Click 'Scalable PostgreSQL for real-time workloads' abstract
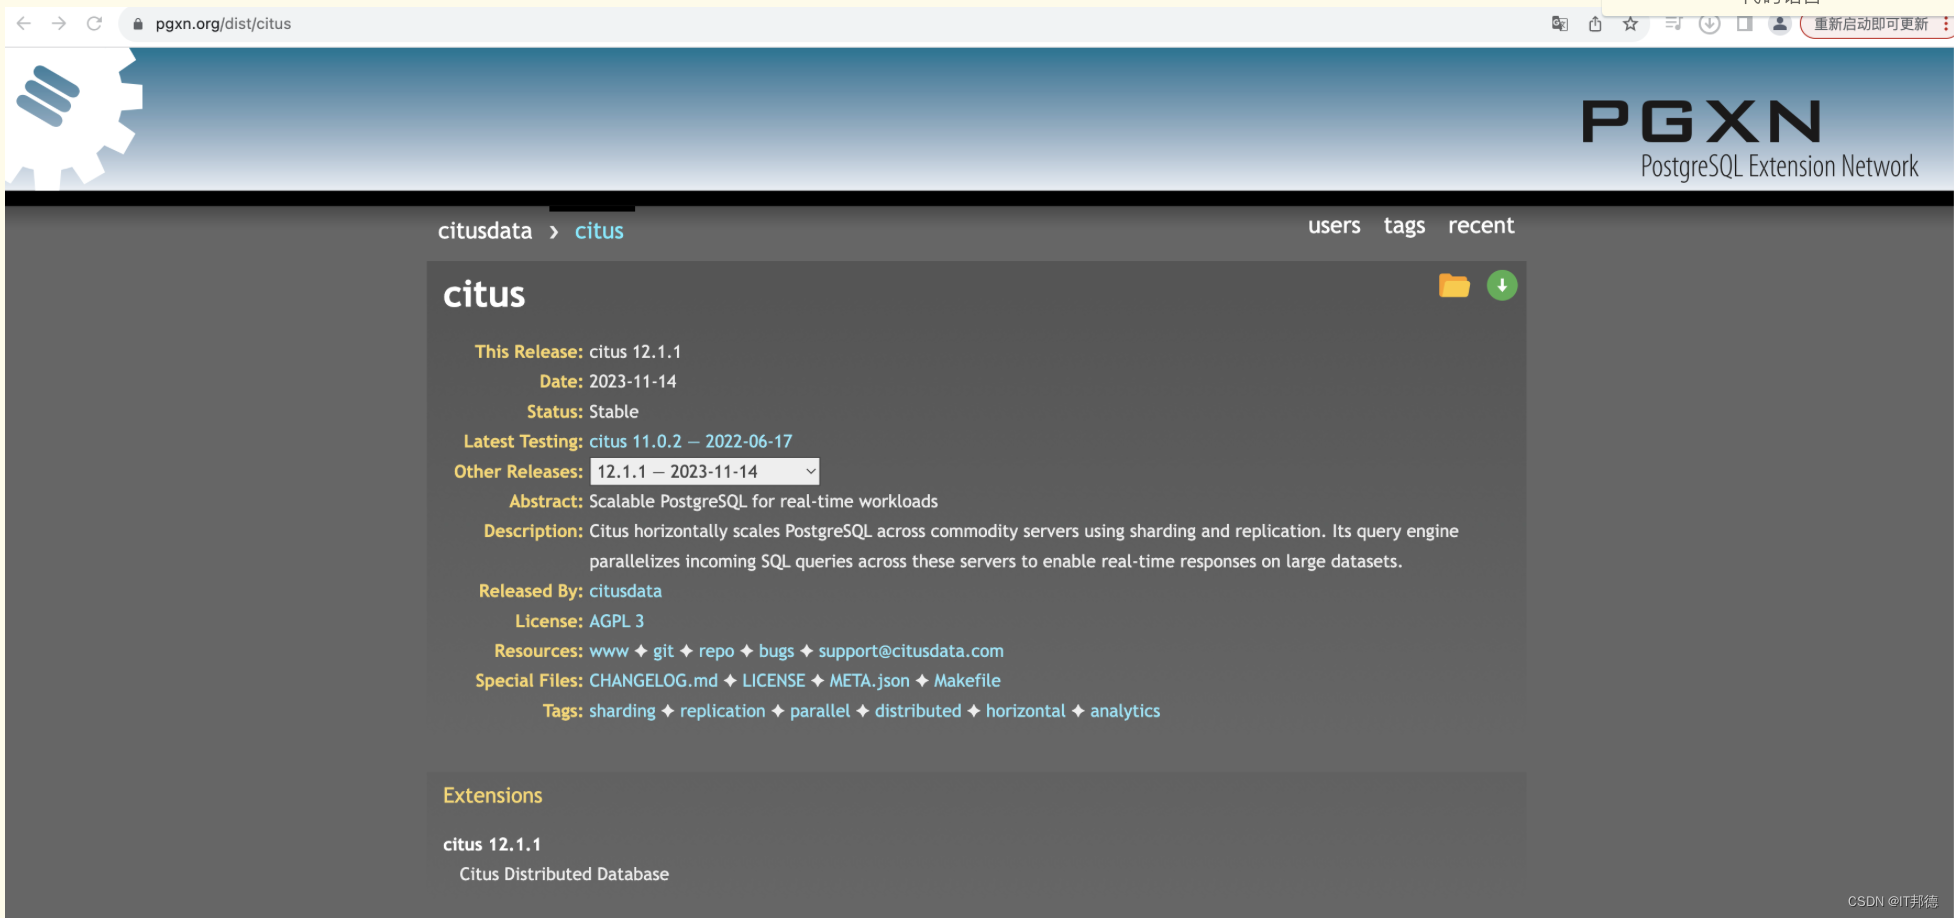The image size is (1954, 918). (763, 502)
